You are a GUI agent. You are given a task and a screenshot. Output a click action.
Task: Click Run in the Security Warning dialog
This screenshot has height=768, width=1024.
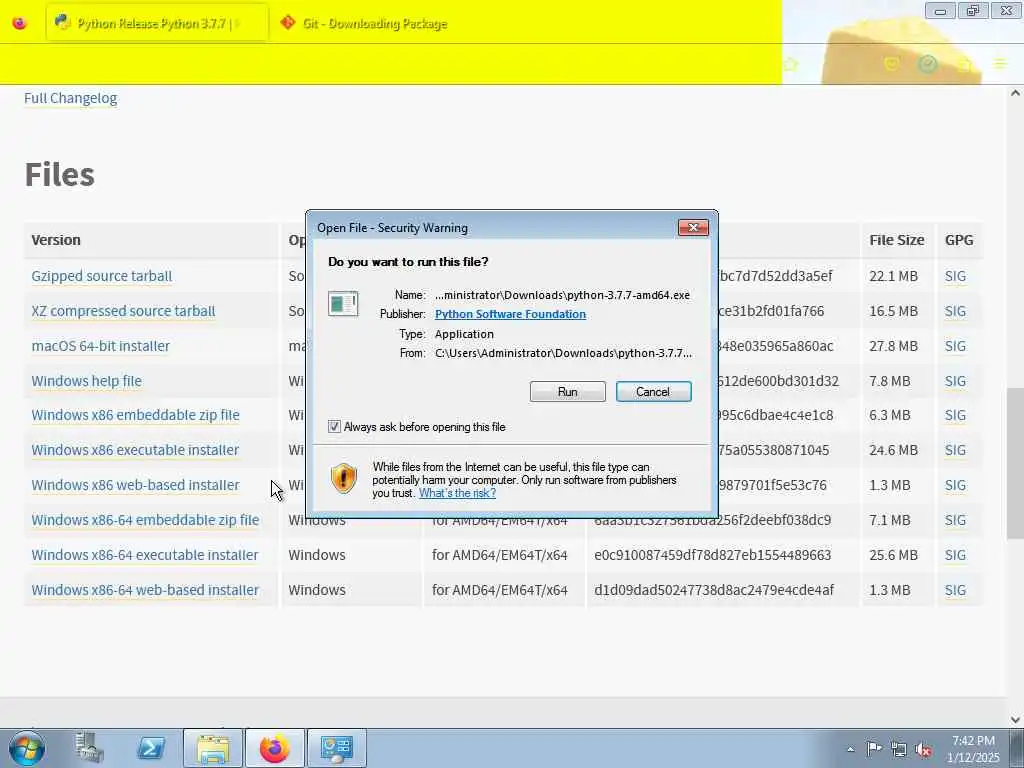pos(568,392)
